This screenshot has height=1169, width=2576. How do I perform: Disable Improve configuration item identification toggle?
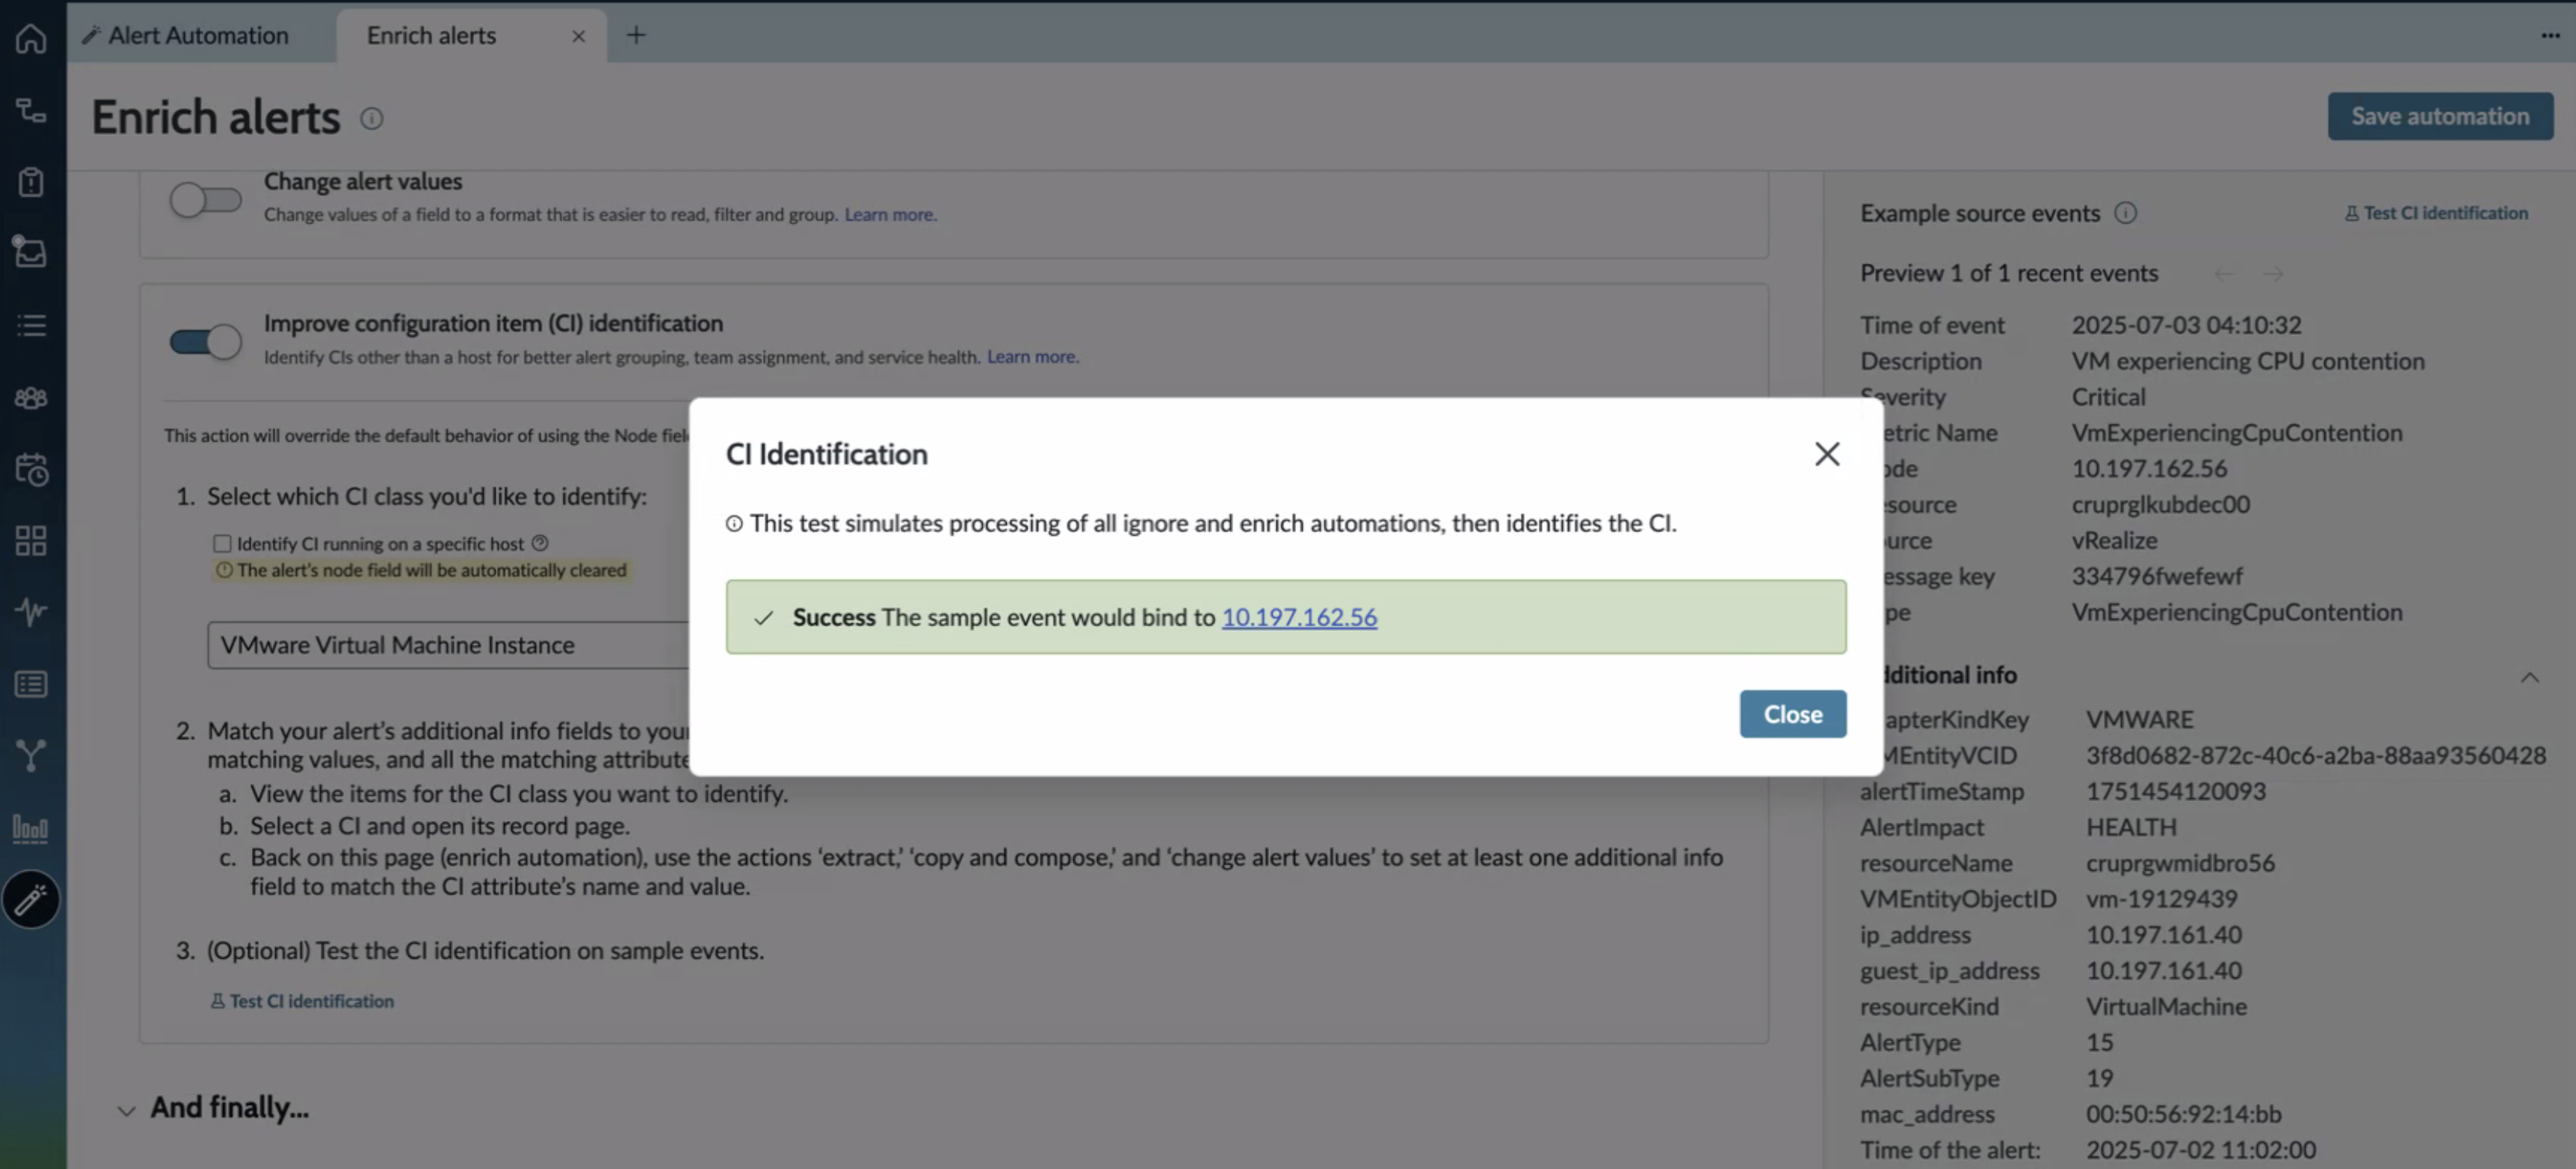tap(205, 341)
